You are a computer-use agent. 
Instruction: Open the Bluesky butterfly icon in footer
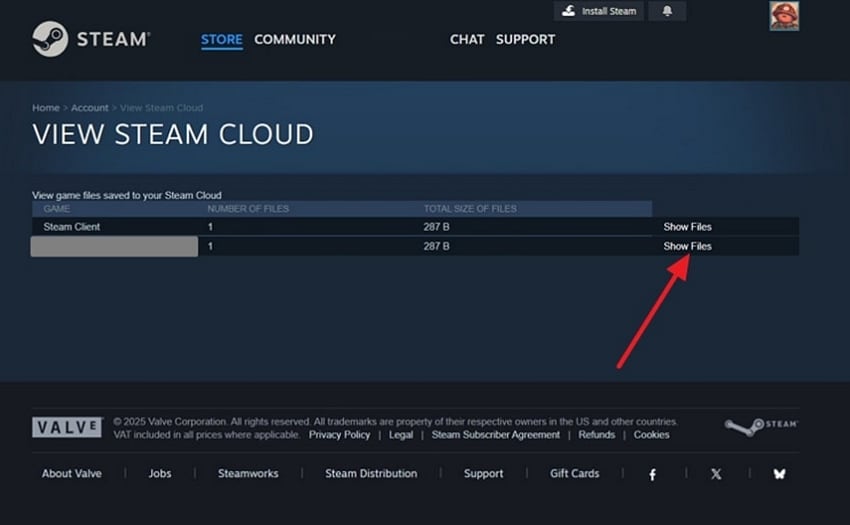779,474
